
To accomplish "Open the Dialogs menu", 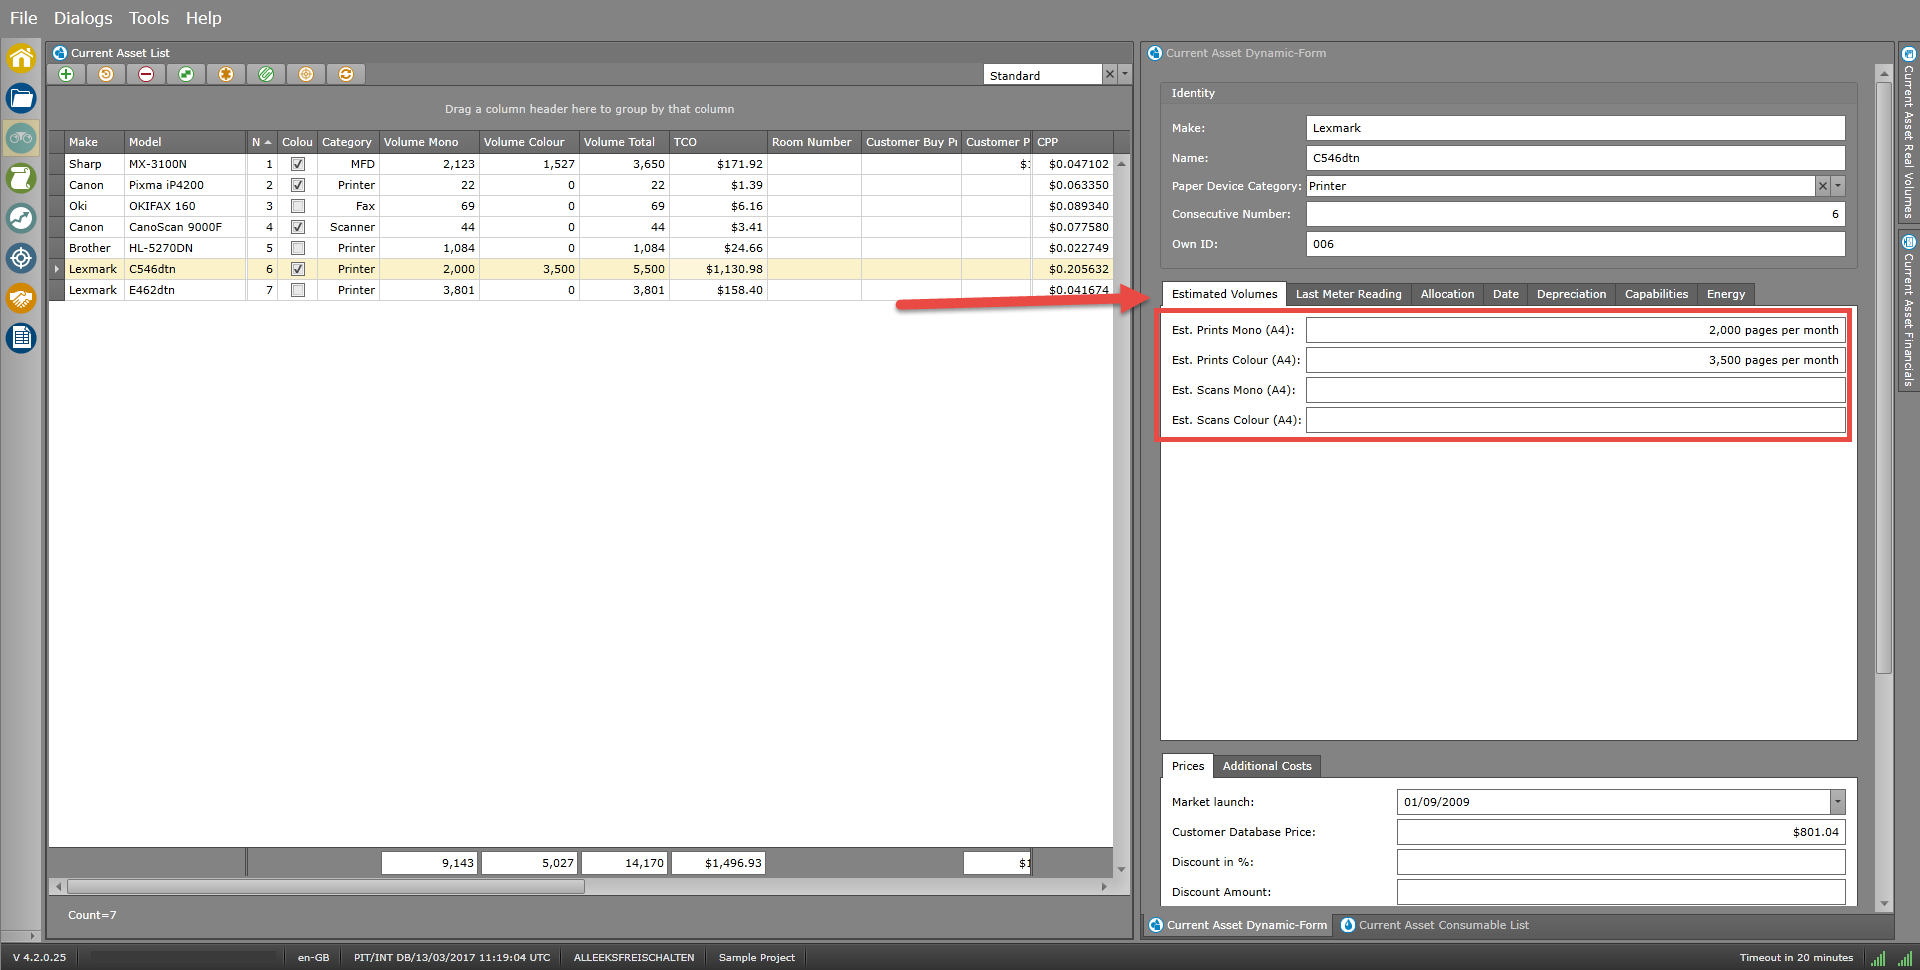I will (x=83, y=18).
